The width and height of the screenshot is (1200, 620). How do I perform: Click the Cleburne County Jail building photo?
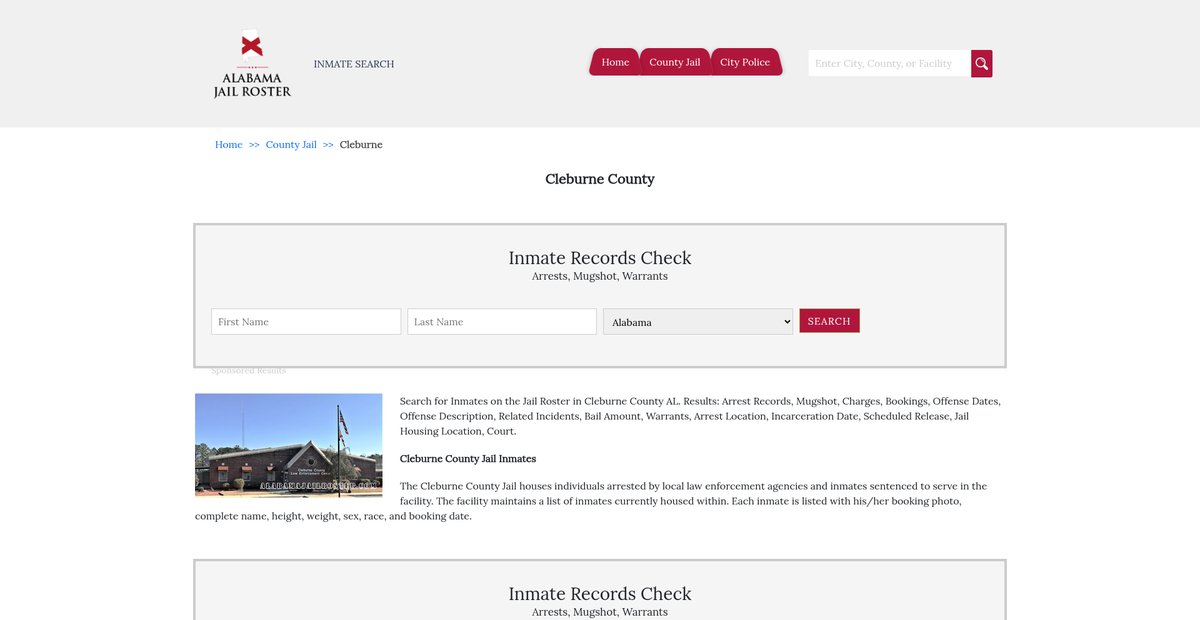click(289, 445)
